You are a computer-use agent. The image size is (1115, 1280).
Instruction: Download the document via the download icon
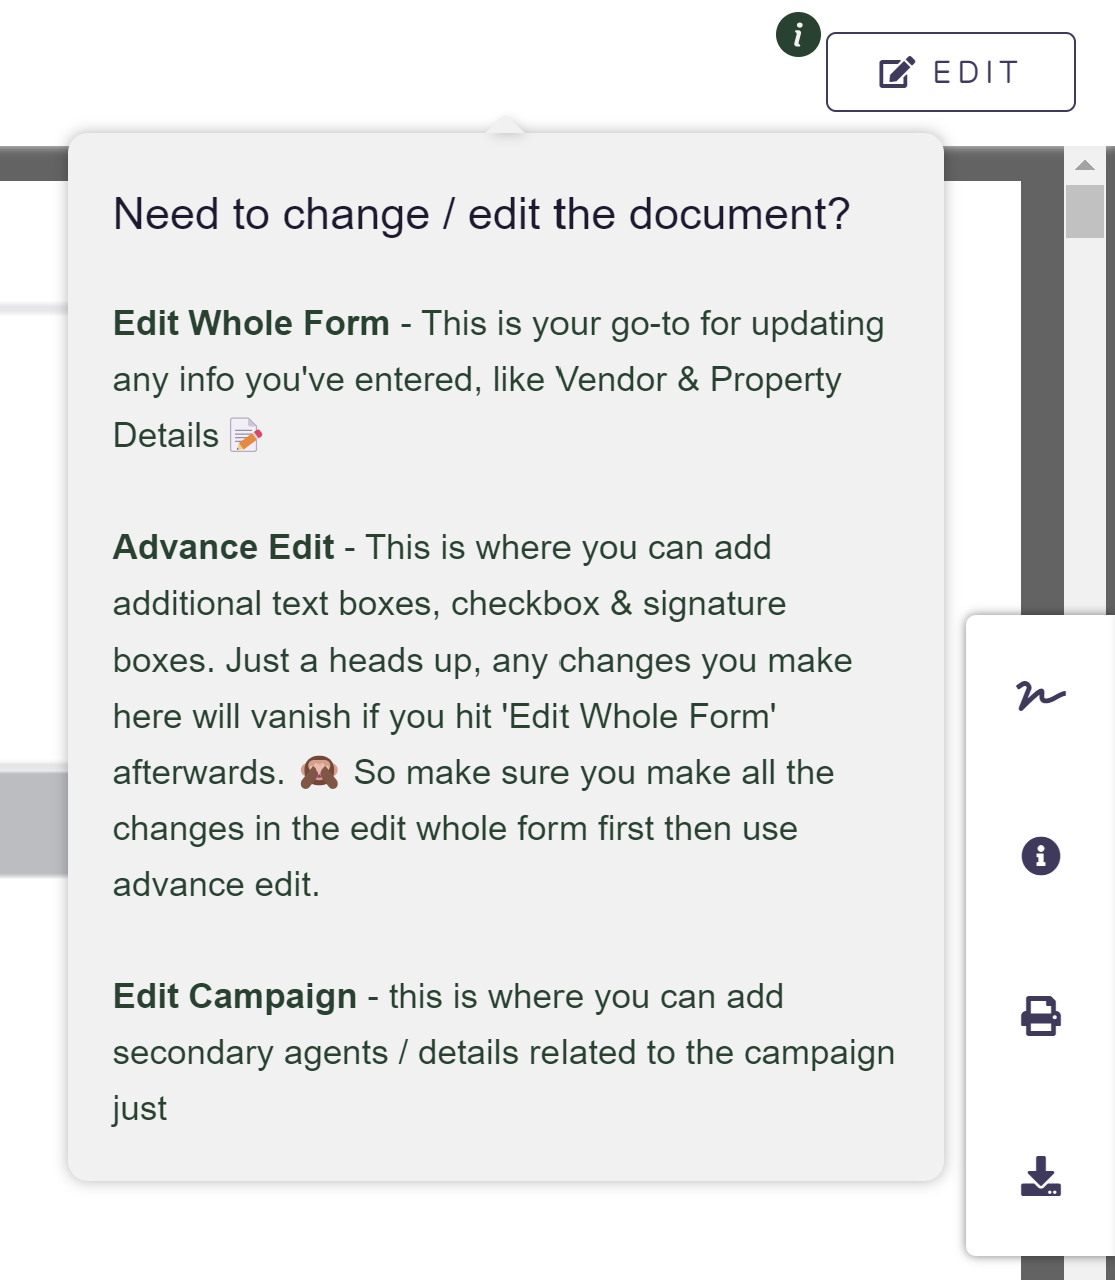click(1040, 1177)
